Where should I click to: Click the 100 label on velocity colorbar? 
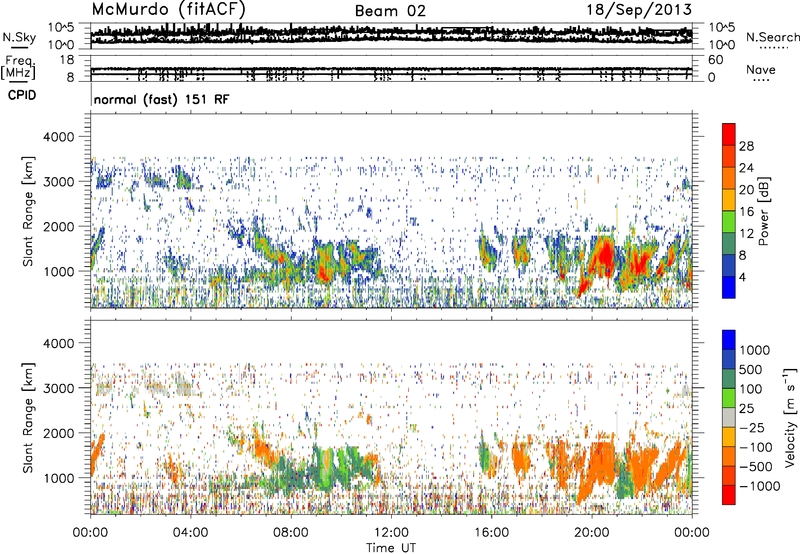pos(750,389)
